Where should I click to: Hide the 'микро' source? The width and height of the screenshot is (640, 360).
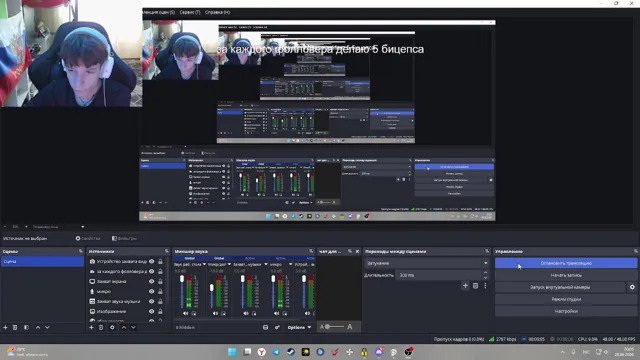[x=151, y=291]
